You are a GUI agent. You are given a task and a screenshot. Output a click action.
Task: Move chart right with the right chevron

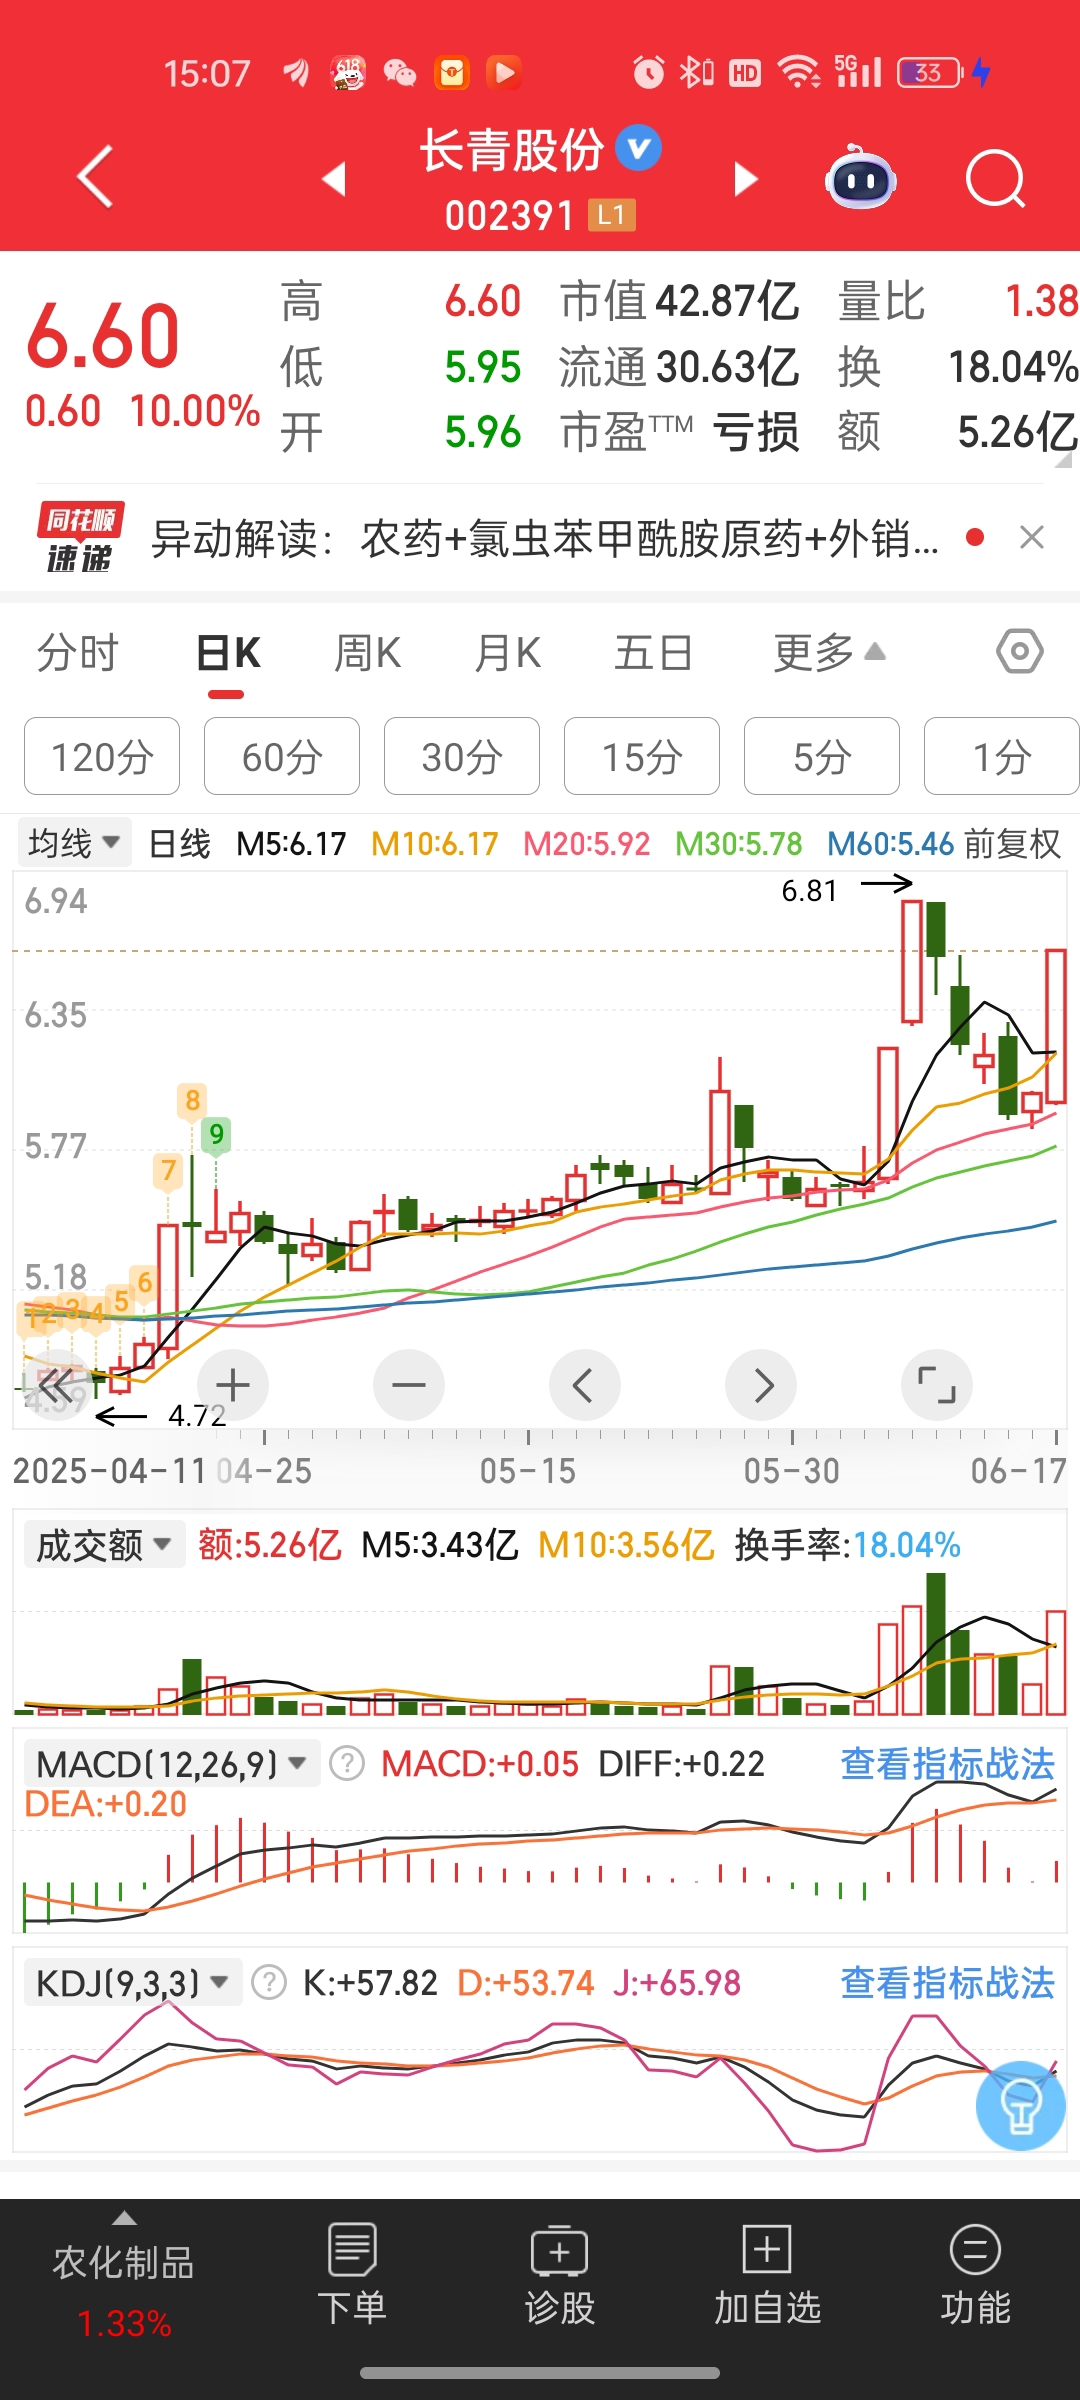coord(761,1385)
